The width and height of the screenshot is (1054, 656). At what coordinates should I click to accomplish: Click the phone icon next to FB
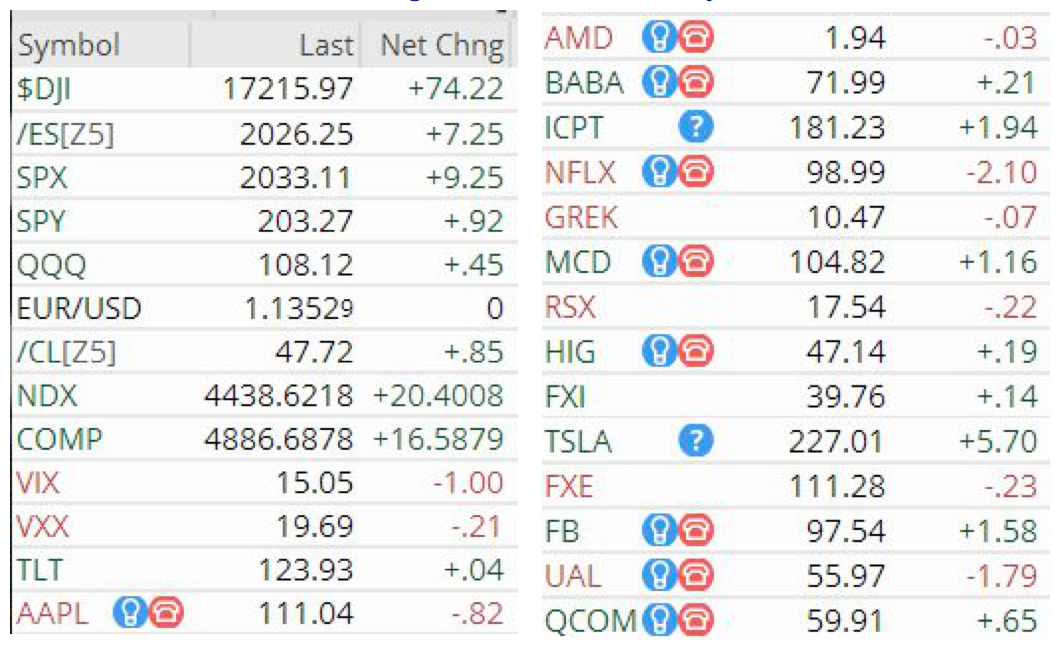tap(696, 530)
